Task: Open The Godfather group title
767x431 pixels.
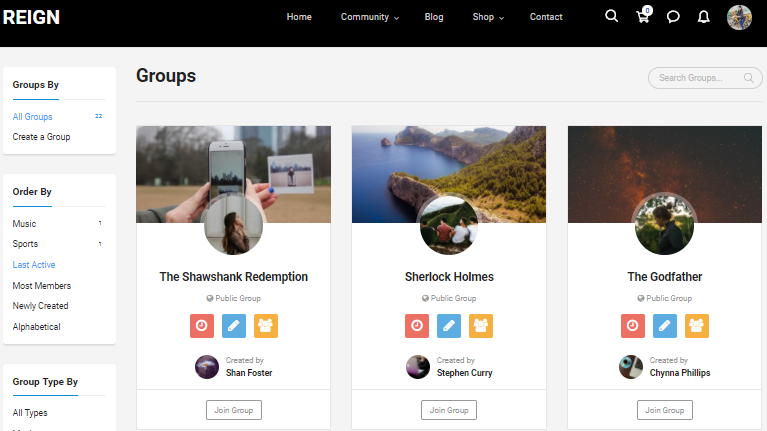Action: pyautogui.click(x=665, y=277)
